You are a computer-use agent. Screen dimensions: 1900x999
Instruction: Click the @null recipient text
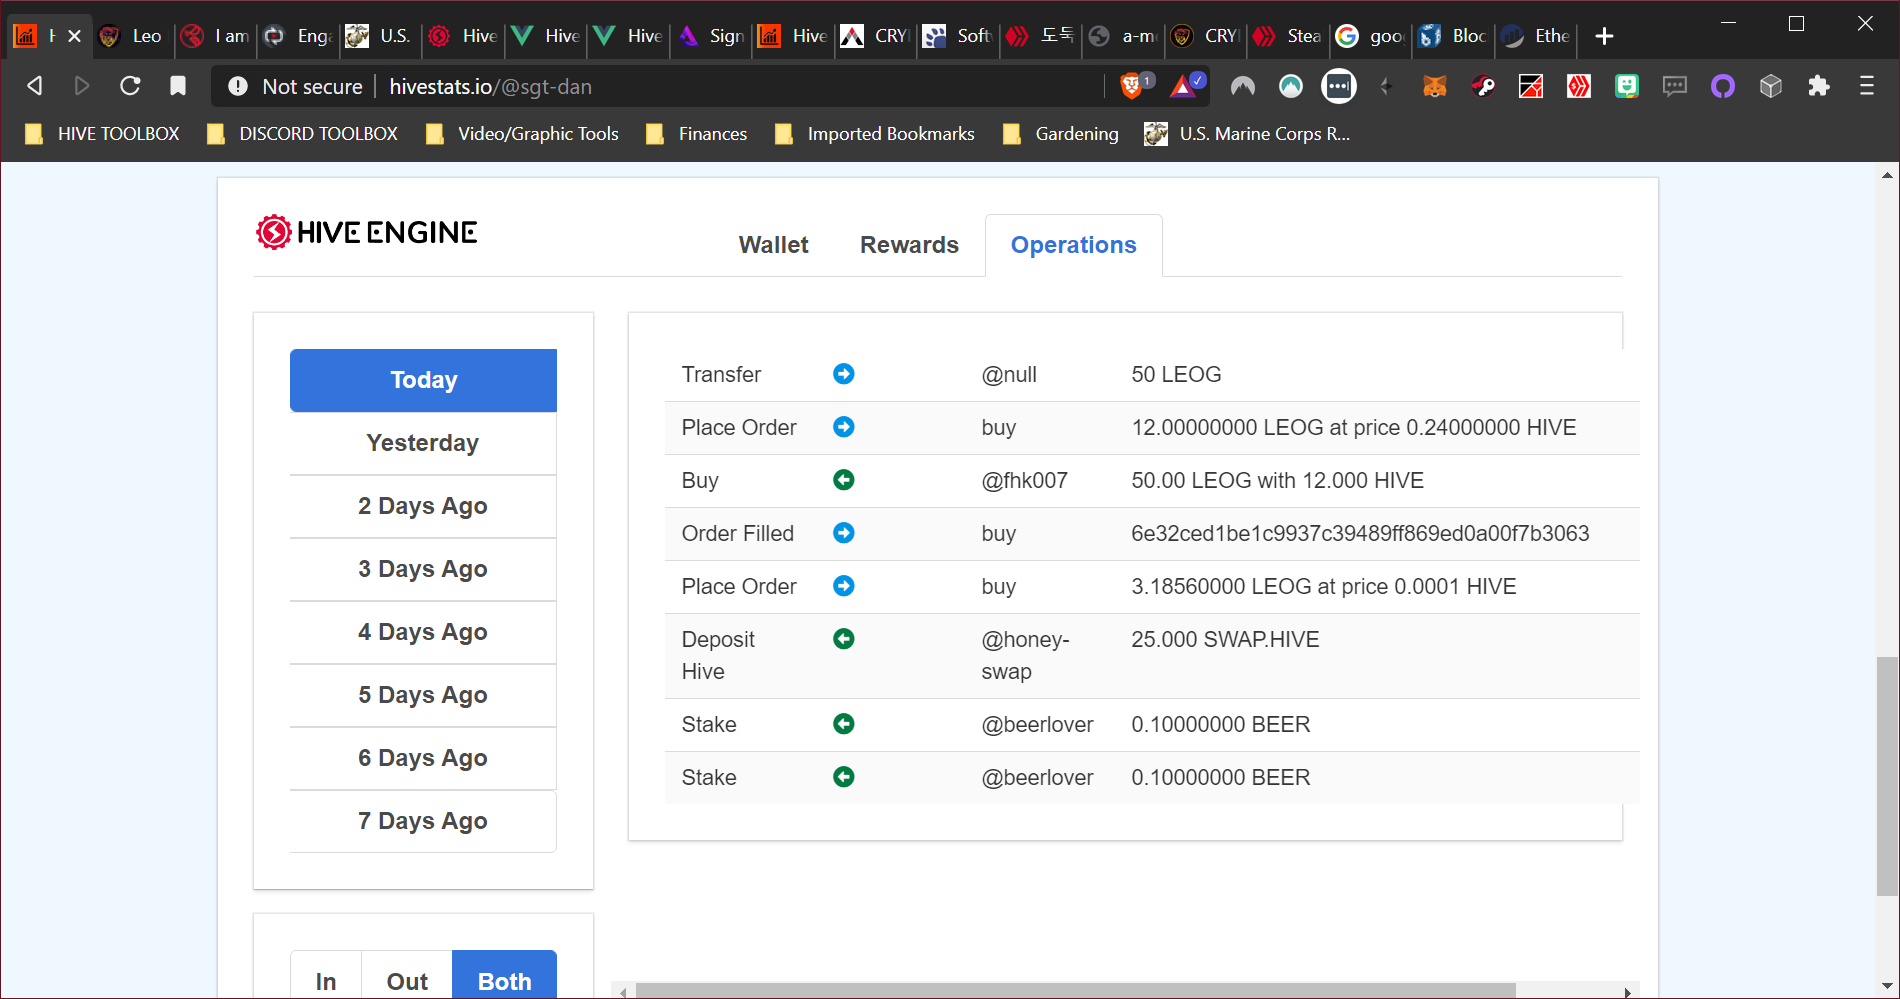1009,374
